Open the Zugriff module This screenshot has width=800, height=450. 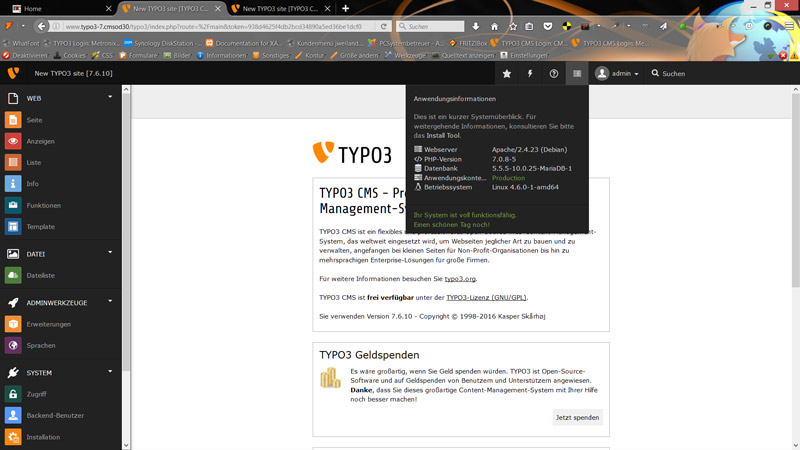tap(36, 394)
